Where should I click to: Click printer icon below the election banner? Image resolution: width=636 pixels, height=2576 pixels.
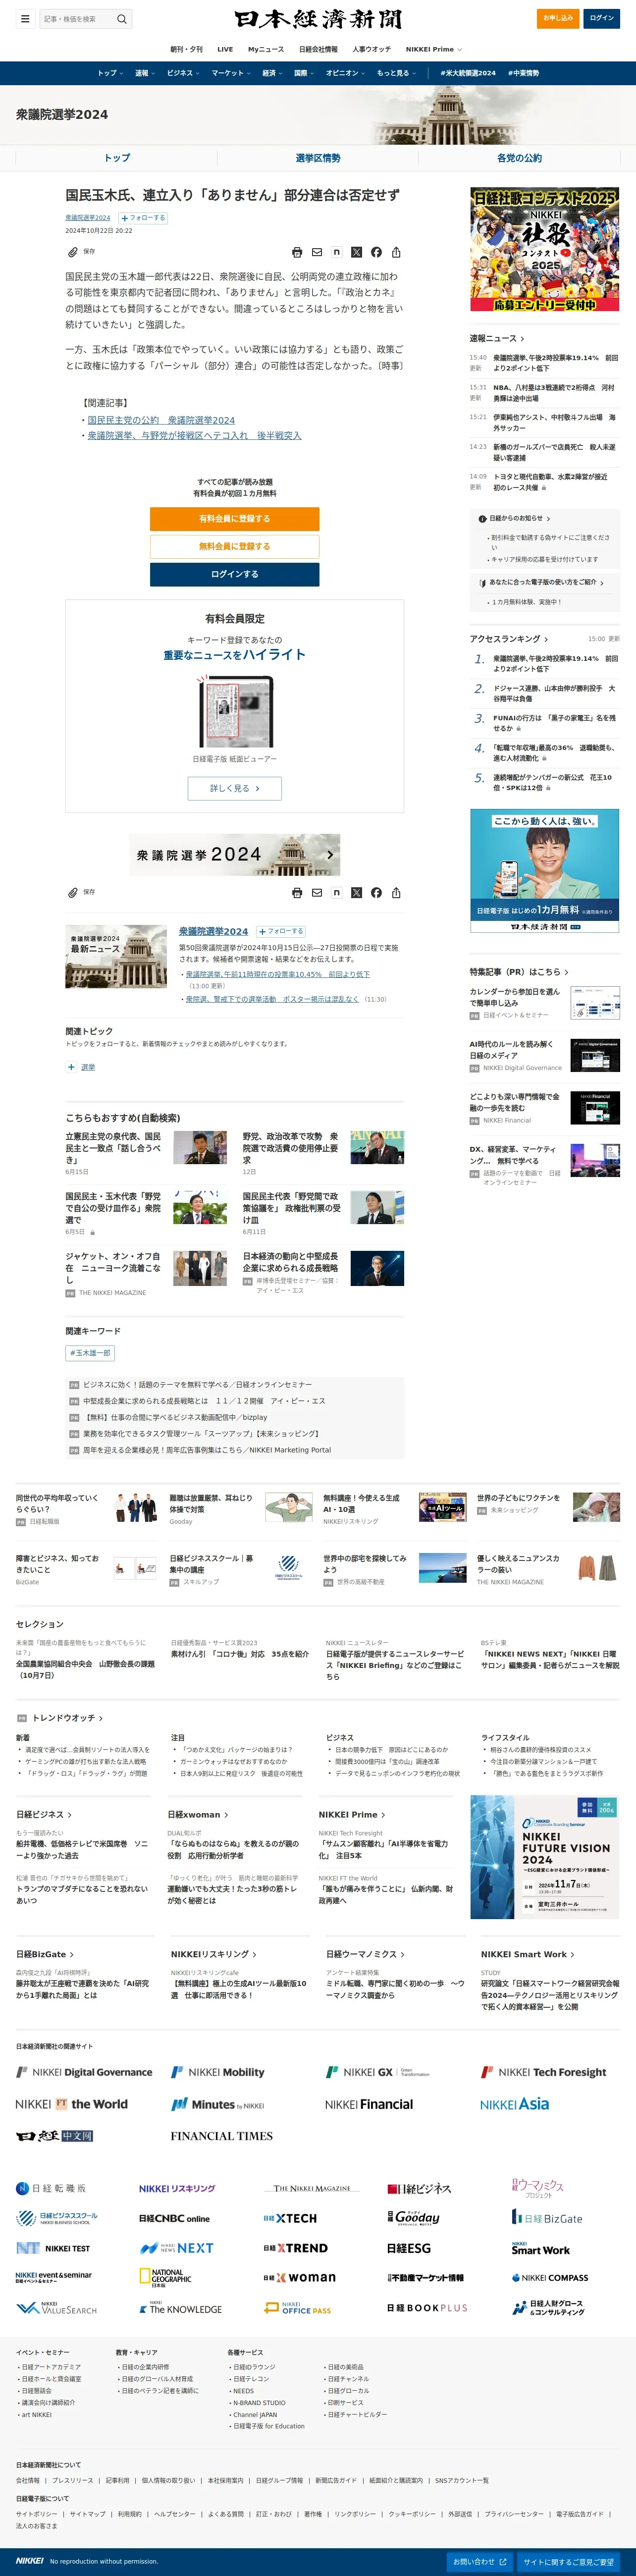point(297,892)
